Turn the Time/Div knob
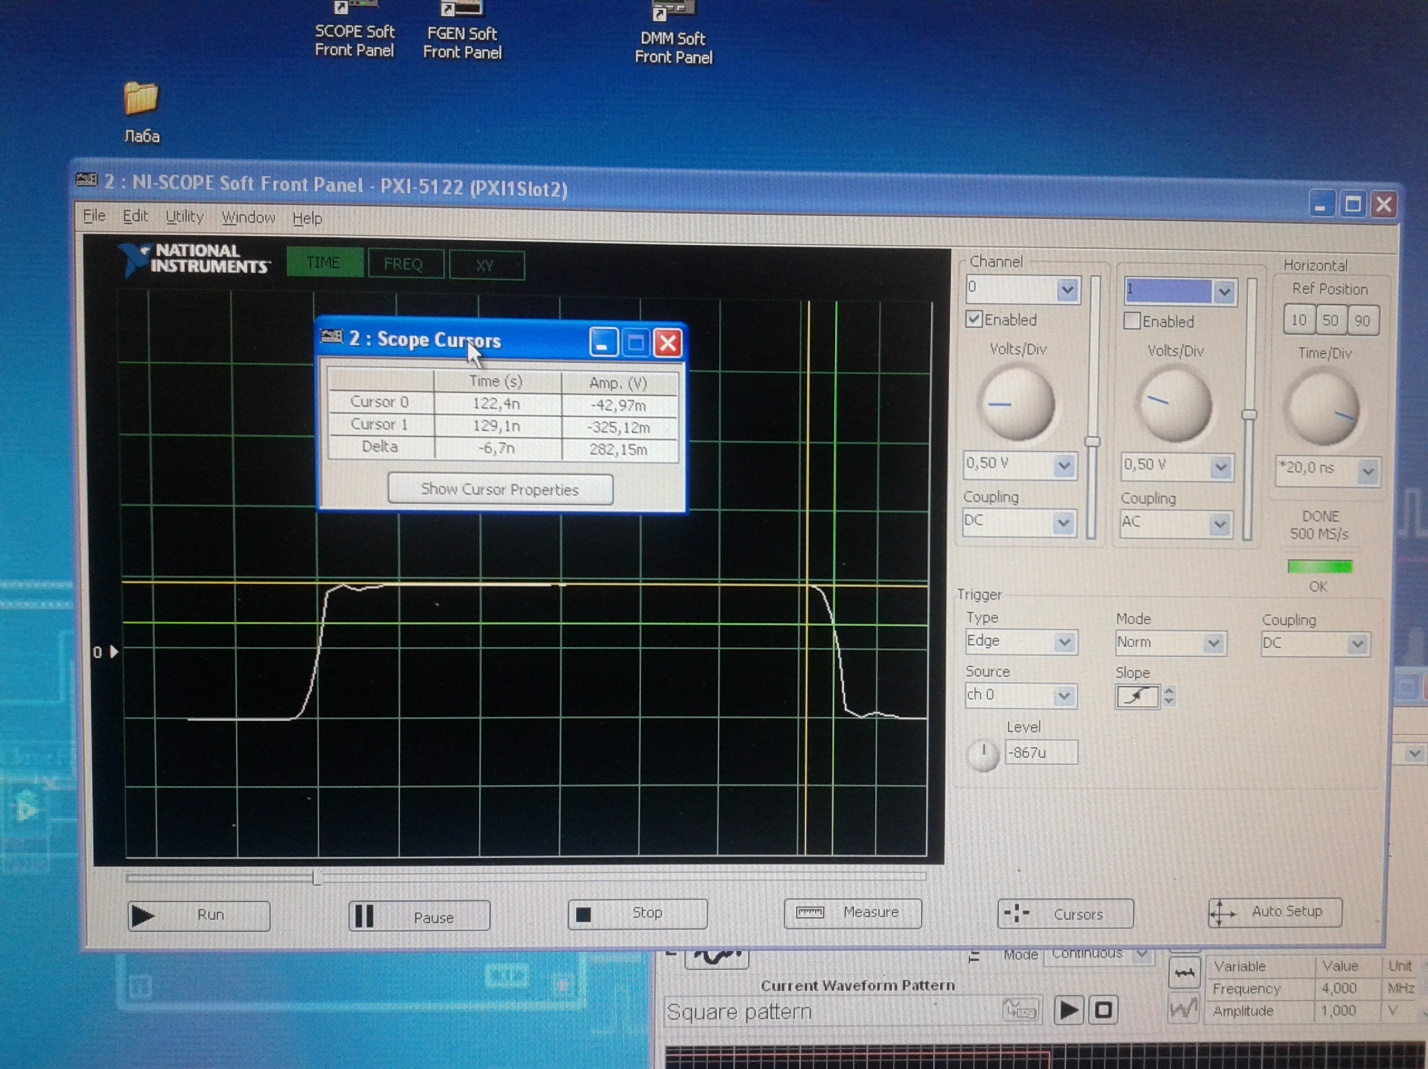 coord(1324,408)
